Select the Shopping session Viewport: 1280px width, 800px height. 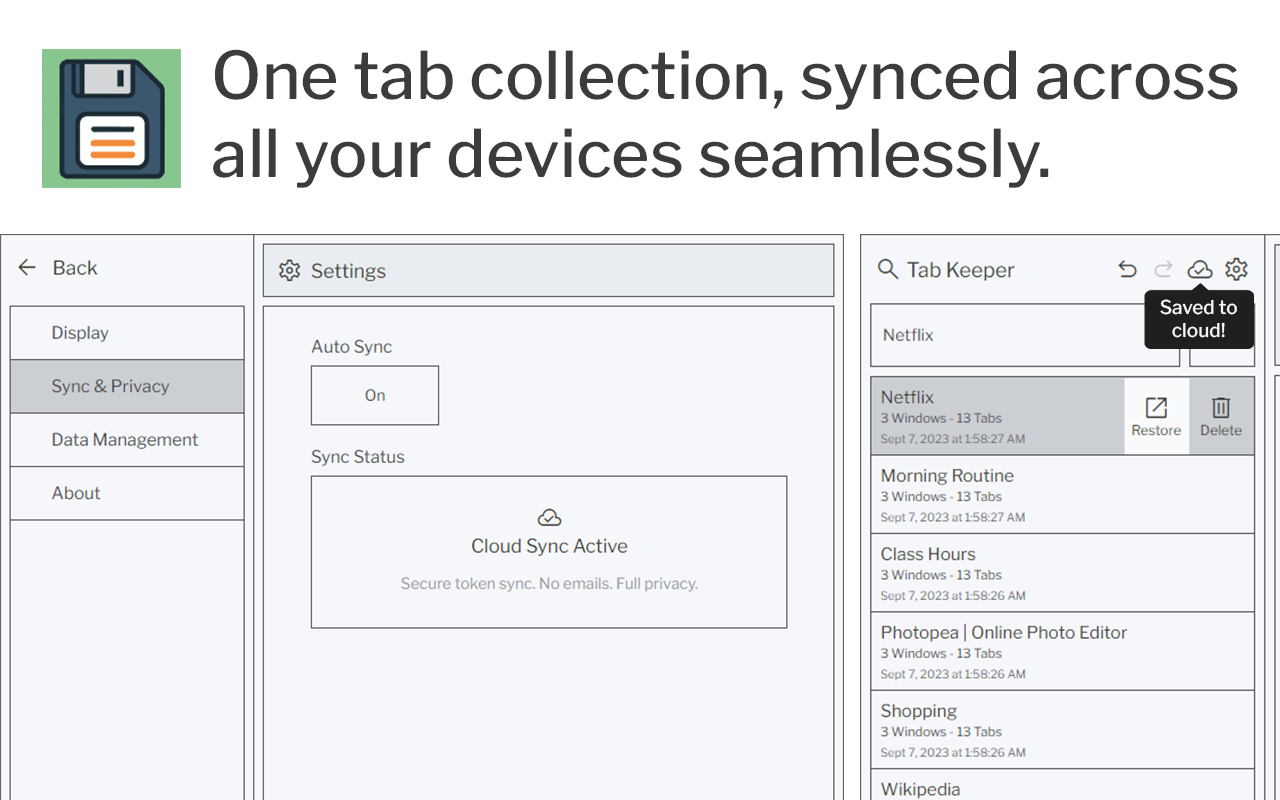pyautogui.click(x=1062, y=730)
